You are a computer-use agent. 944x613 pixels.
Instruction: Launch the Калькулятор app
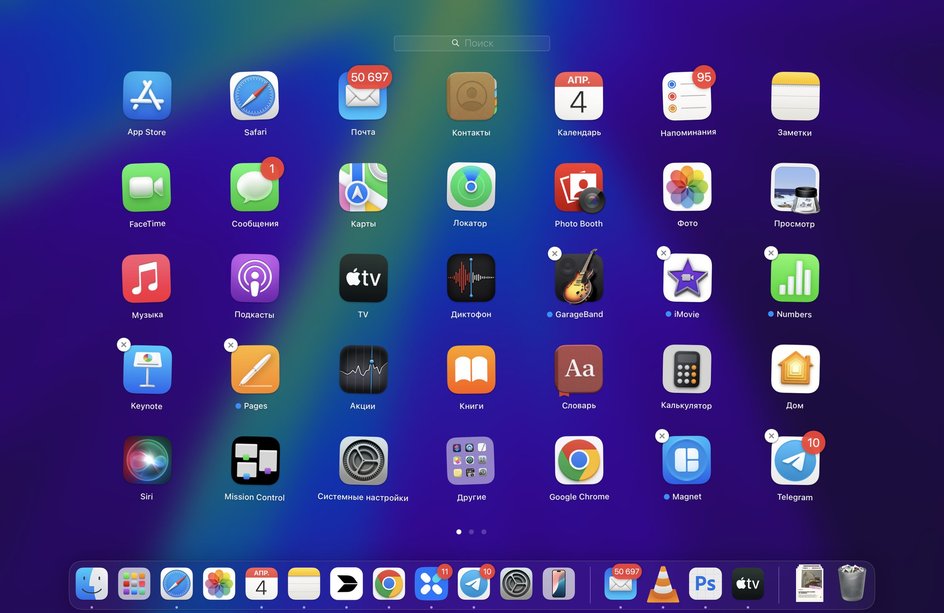[687, 370]
